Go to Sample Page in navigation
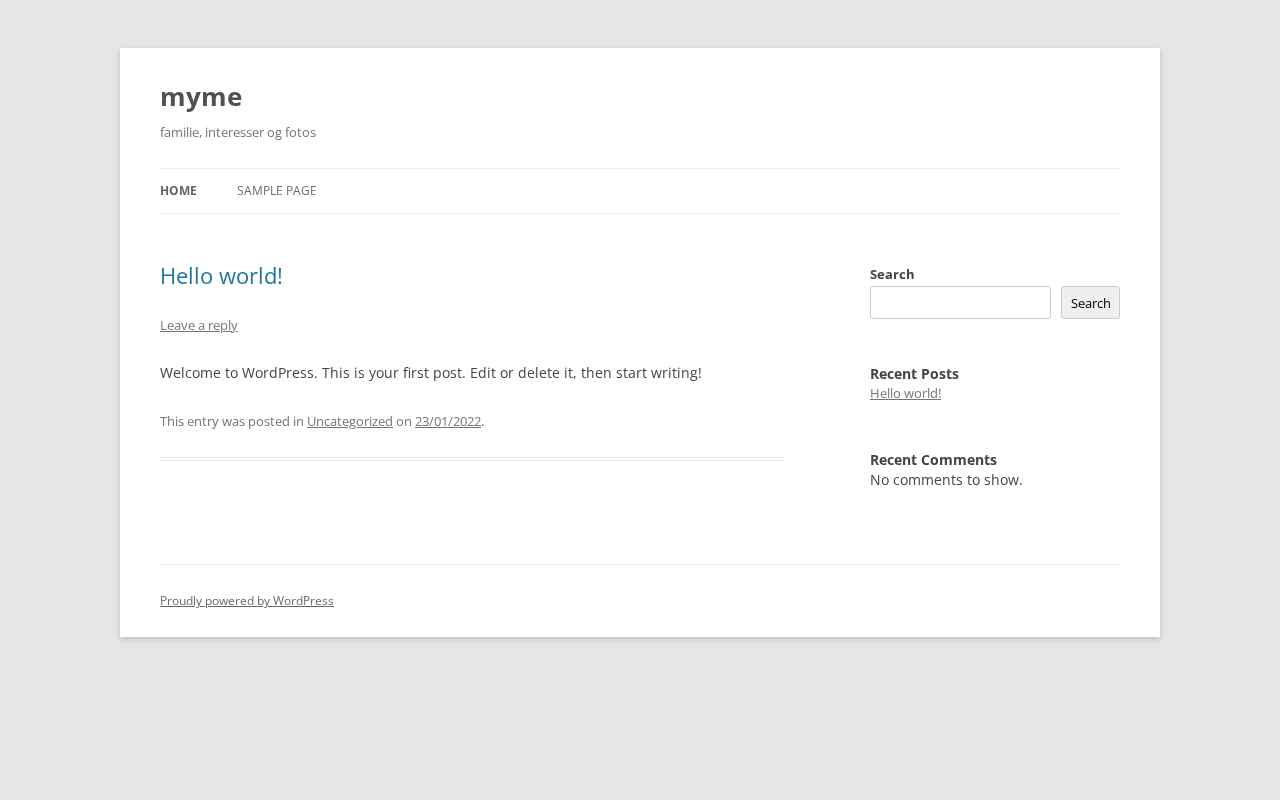Viewport: 1280px width, 800px height. 276,191
